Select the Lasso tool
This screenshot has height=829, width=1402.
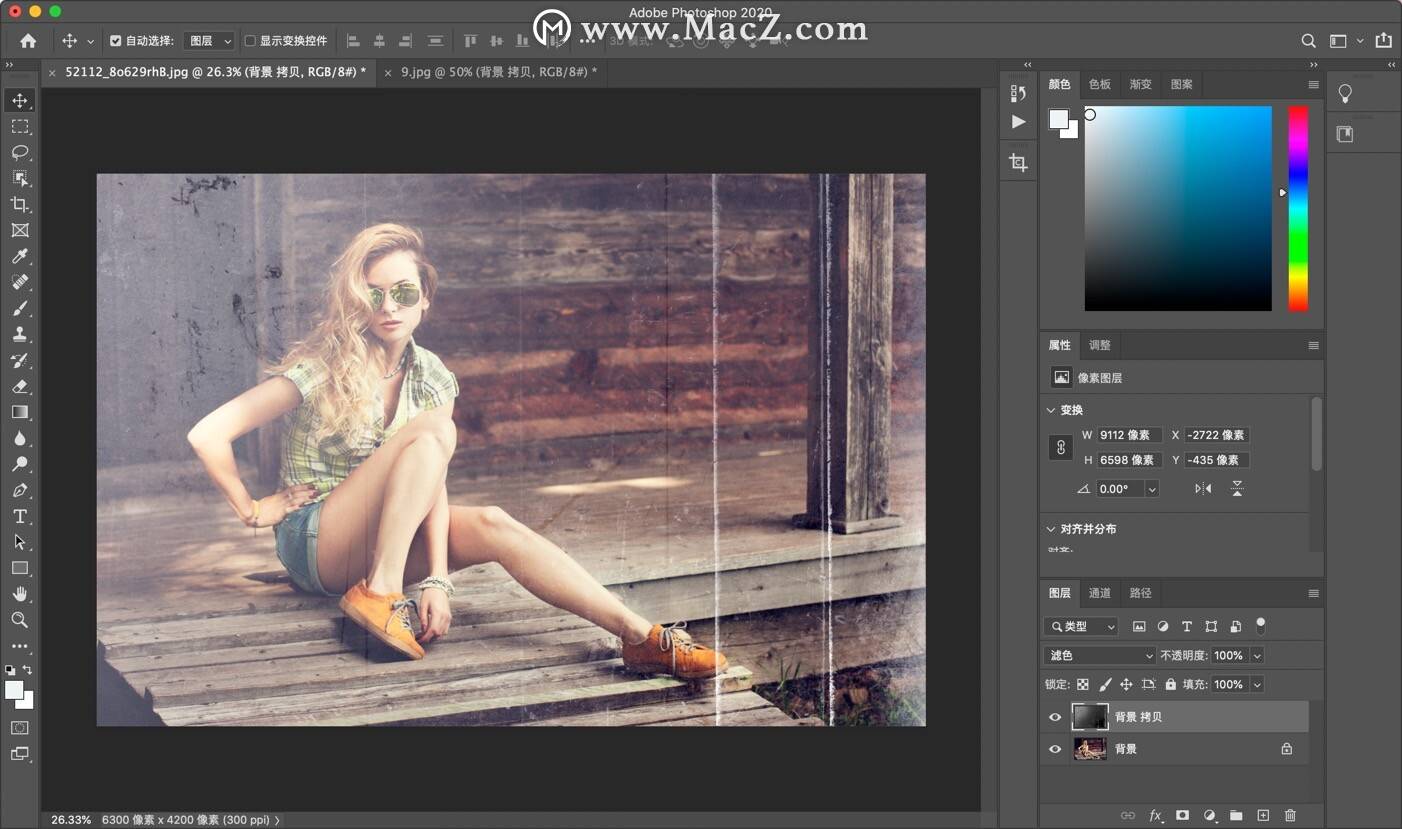coord(20,152)
